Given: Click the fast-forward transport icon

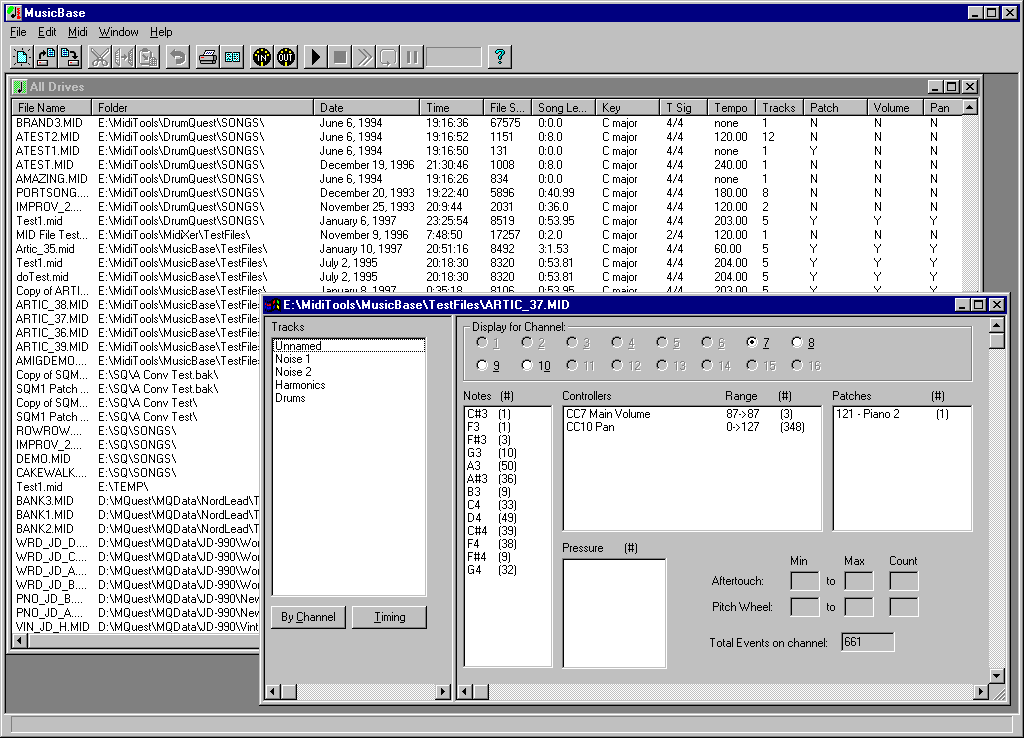Looking at the screenshot, I should point(365,57).
